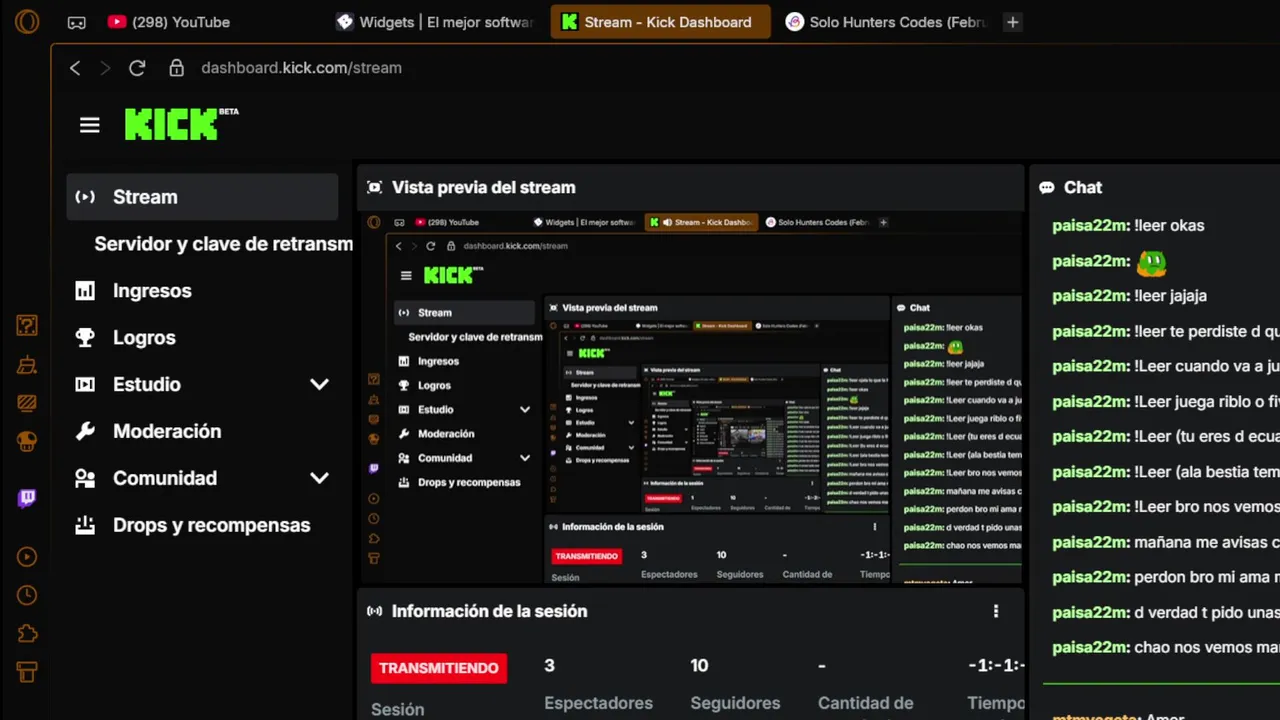This screenshot has width=1280, height=720.
Task: Click paisa22m username beside '!leer okas'
Action: 1091,226
